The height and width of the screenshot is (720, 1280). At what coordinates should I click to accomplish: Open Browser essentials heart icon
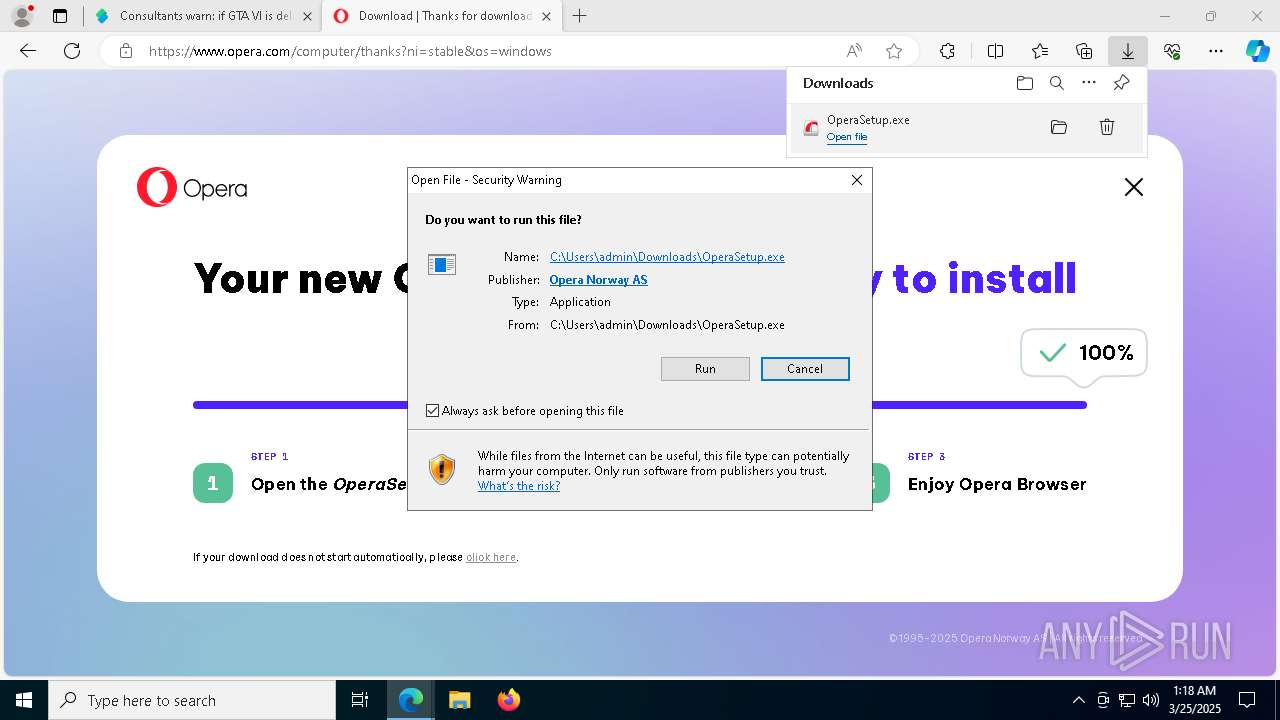coord(1172,51)
